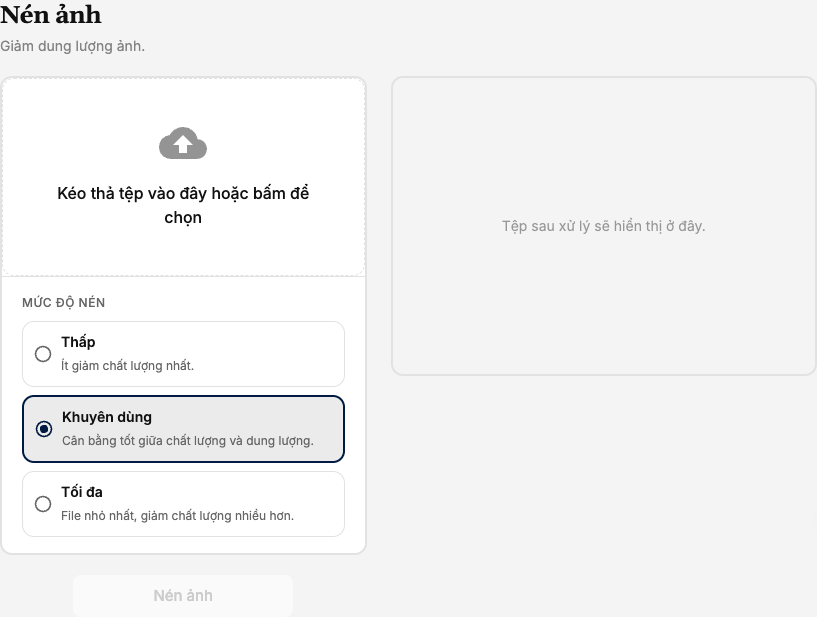Click the cloud upload icon

183,143
